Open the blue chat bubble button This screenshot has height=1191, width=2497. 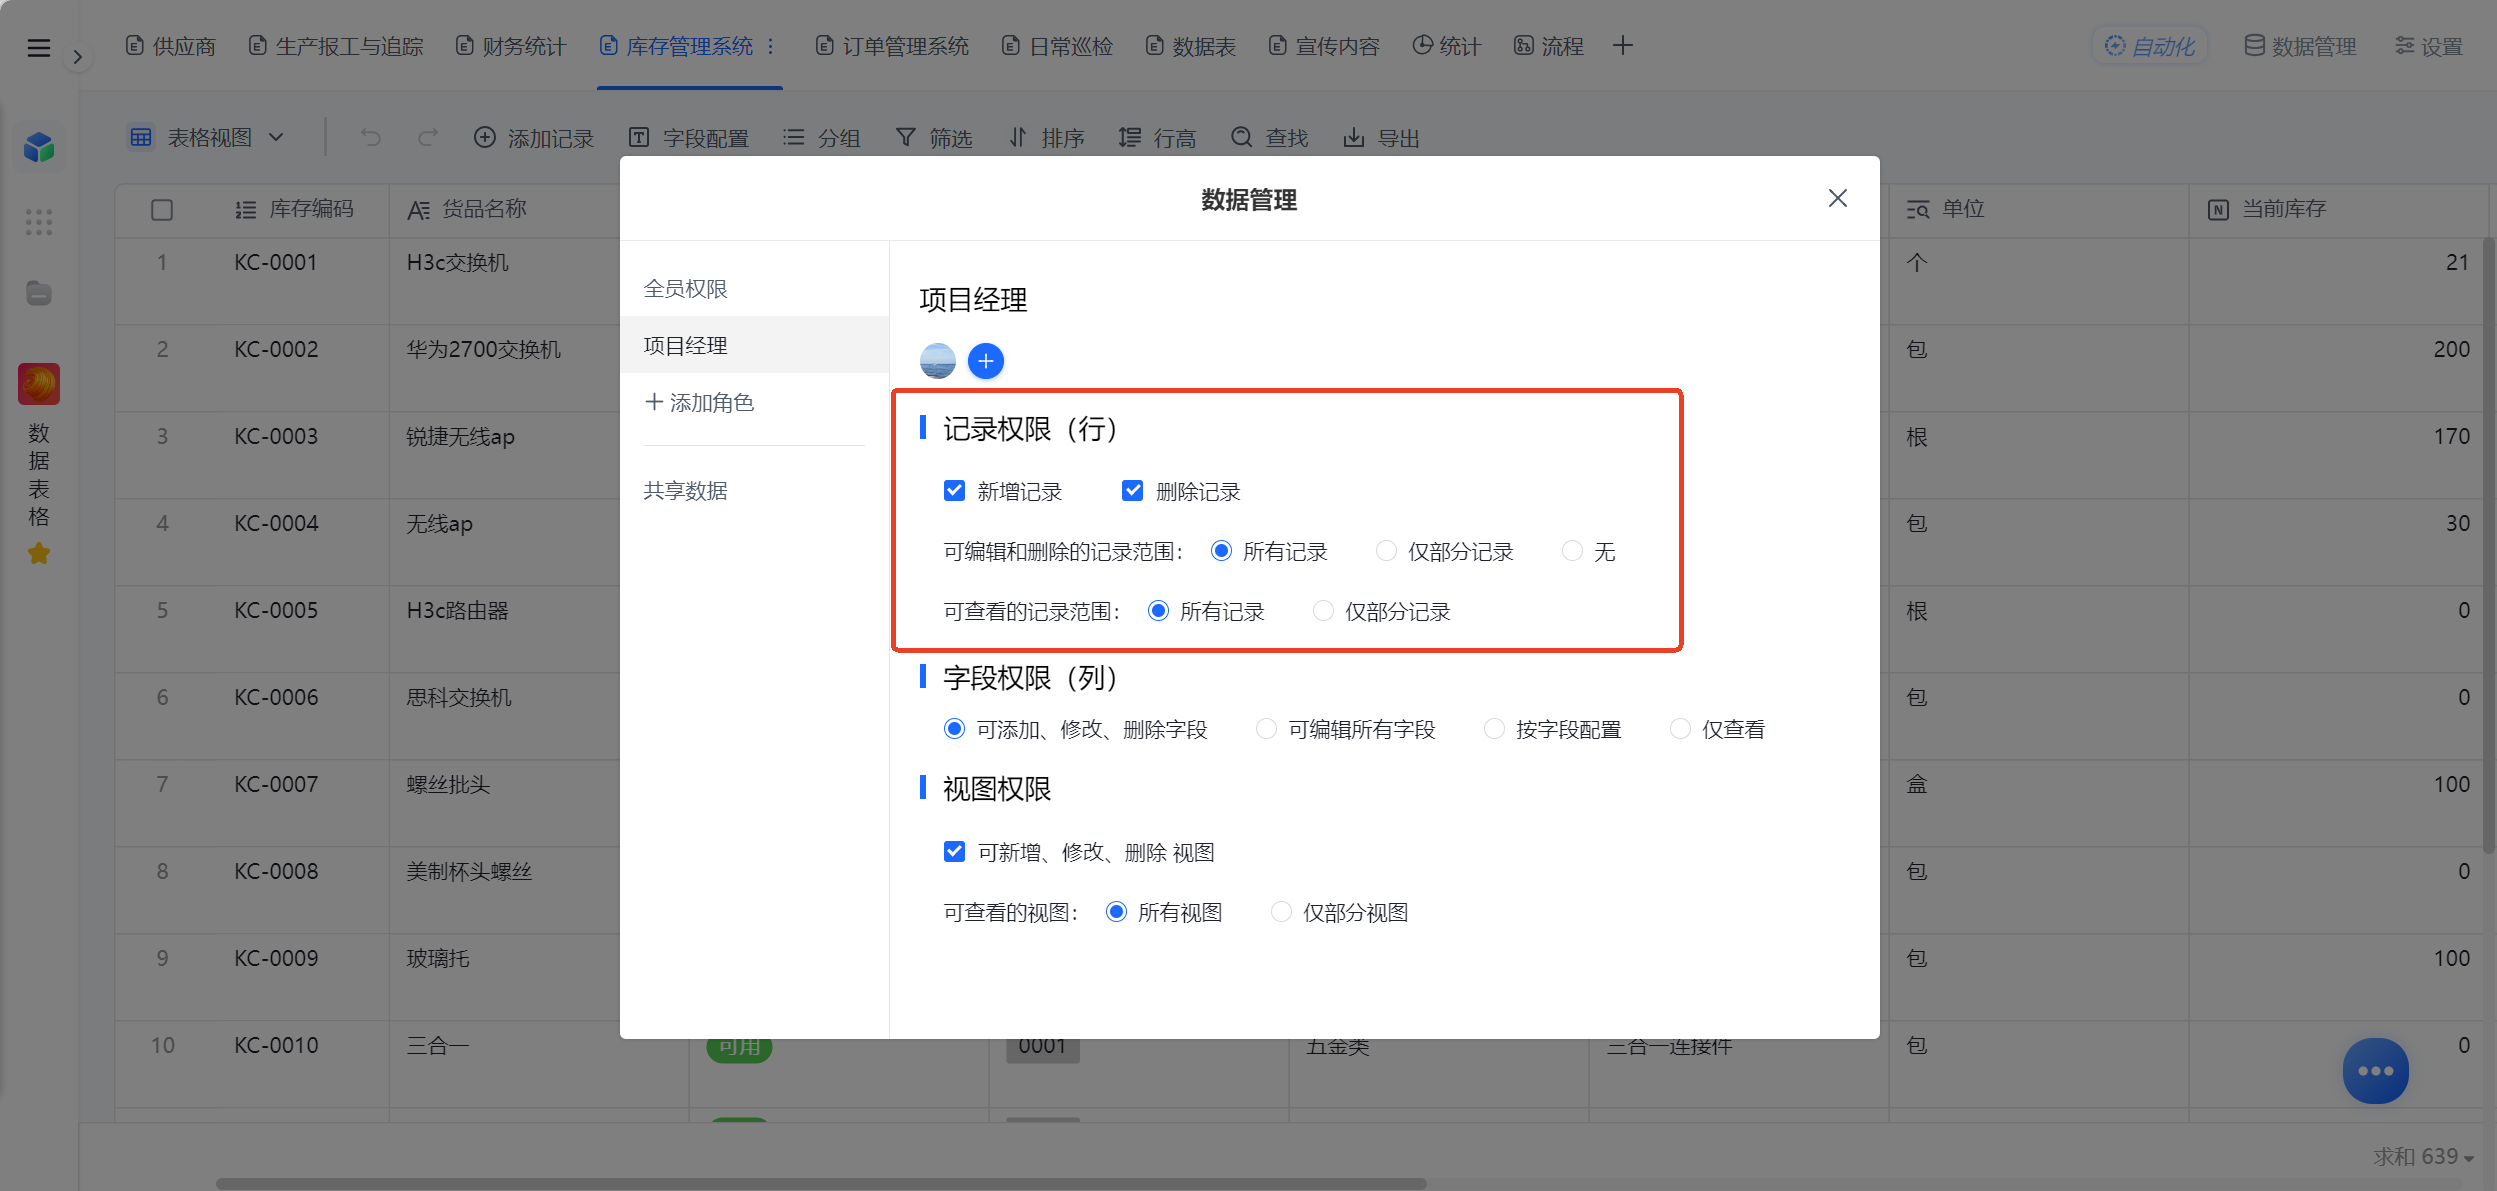pyautogui.click(x=2375, y=1071)
